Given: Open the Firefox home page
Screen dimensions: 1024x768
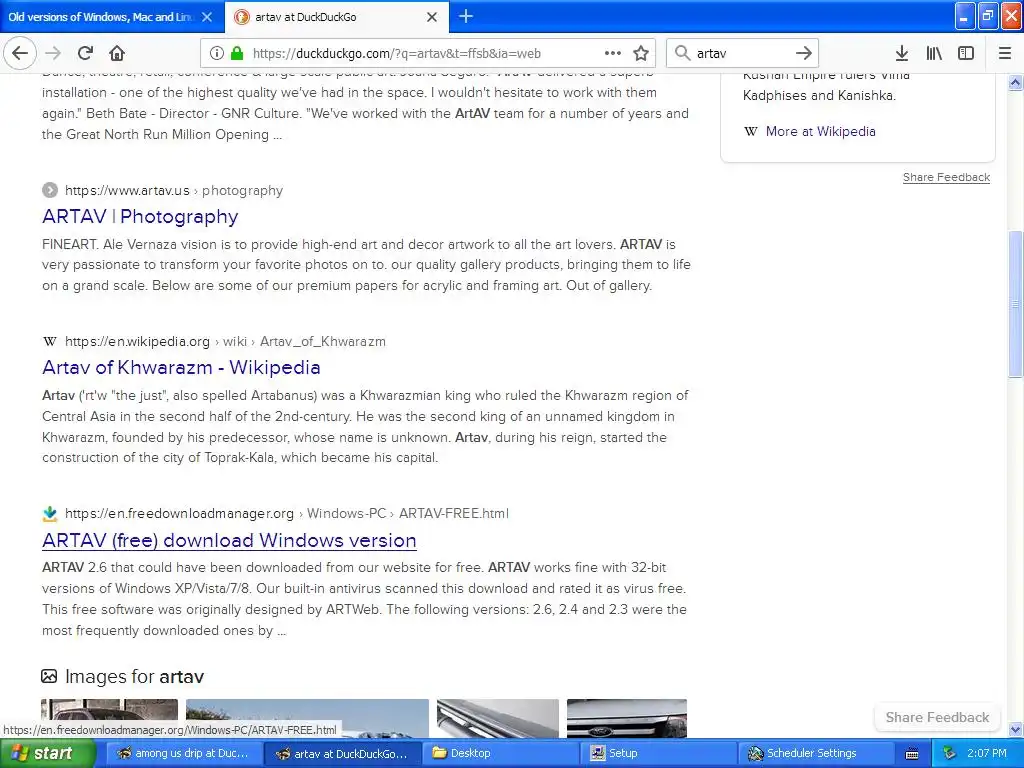Looking at the screenshot, I should [117, 53].
